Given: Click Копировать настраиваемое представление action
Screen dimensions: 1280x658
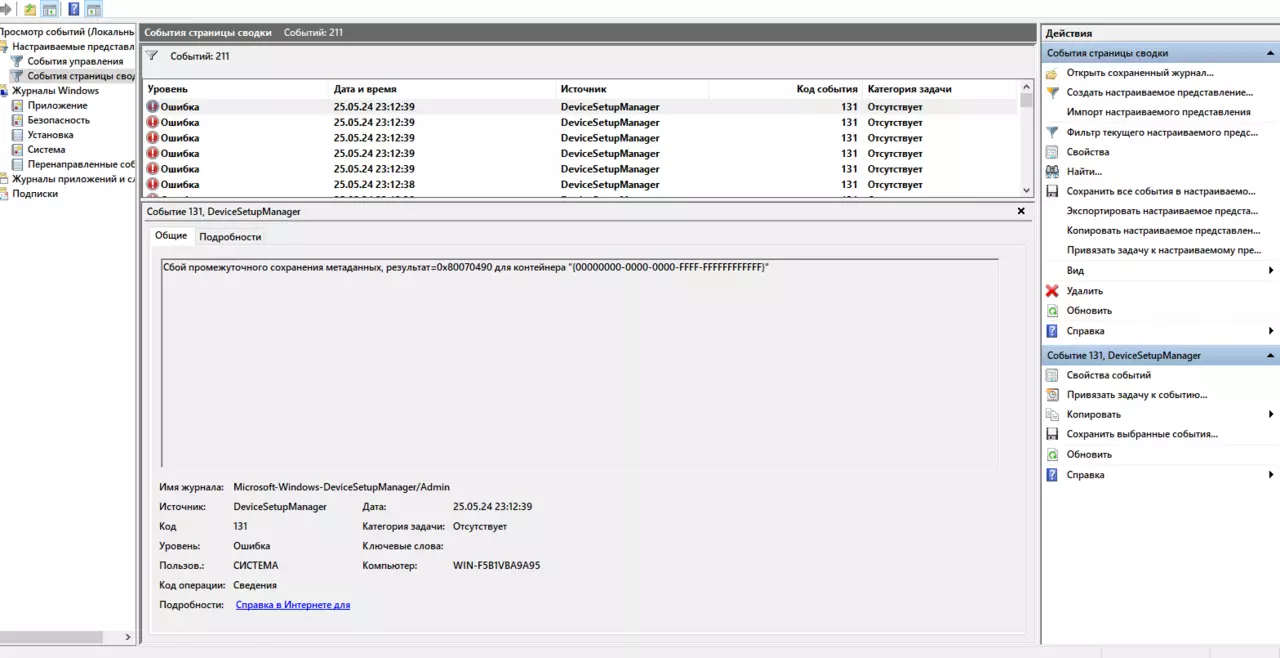Looking at the screenshot, I should coord(1163,231).
